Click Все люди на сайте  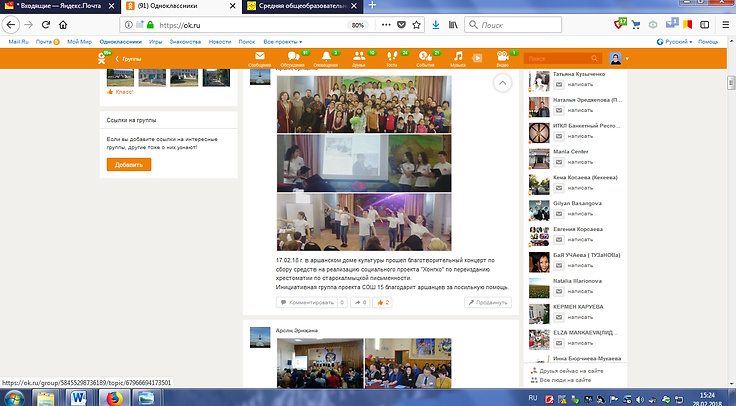561,380
